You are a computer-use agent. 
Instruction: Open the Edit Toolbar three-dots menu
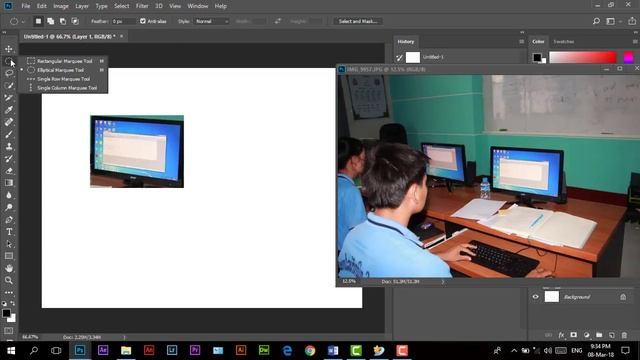click(x=9, y=293)
